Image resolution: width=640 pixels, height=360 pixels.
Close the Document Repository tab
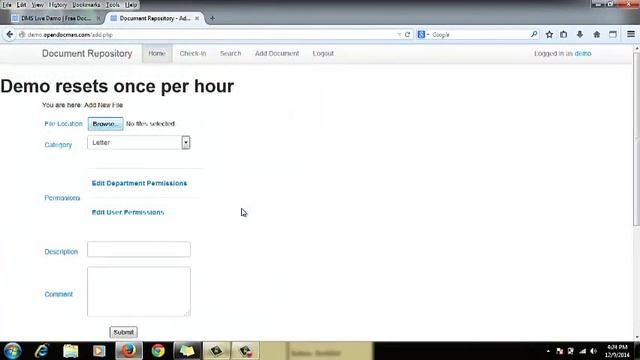coord(197,18)
